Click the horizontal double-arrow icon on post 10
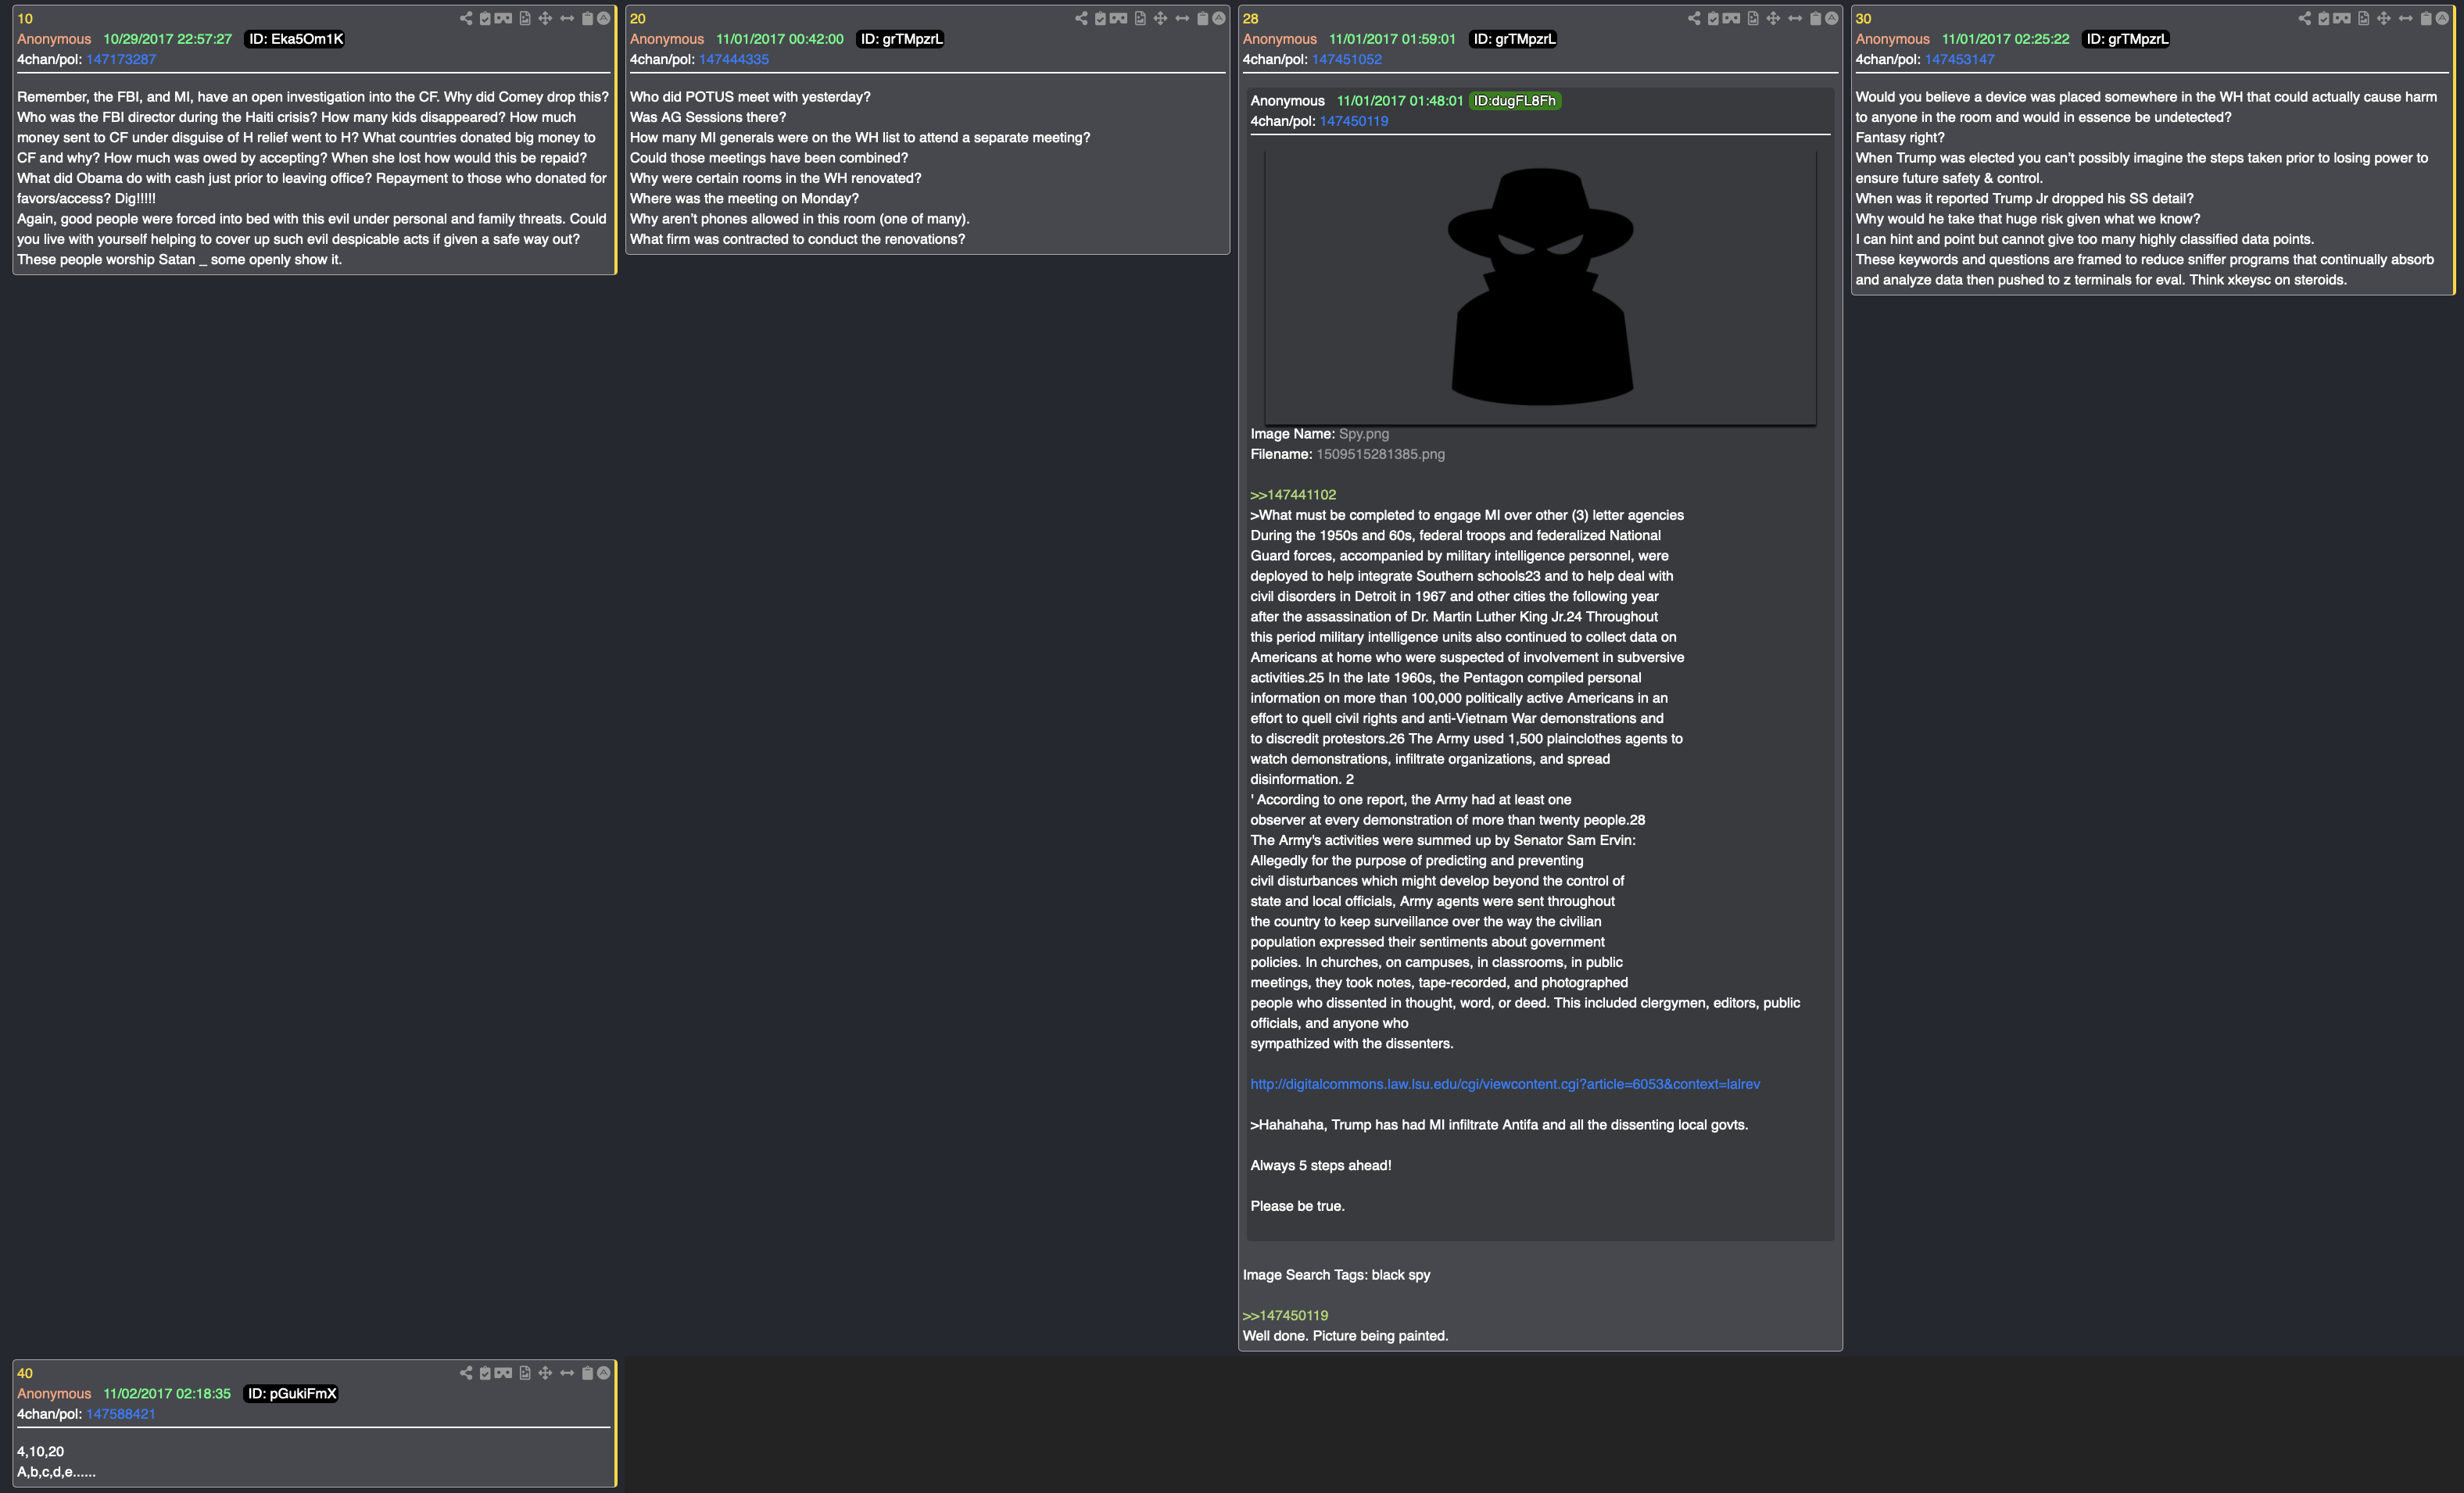The width and height of the screenshot is (2464, 1493). [567, 18]
